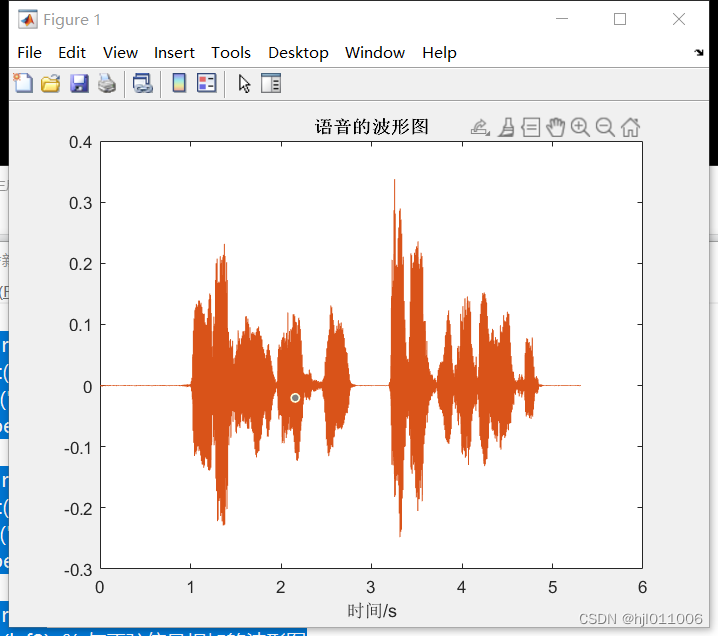Click the Link Plot toolbar icon

(x=142, y=84)
